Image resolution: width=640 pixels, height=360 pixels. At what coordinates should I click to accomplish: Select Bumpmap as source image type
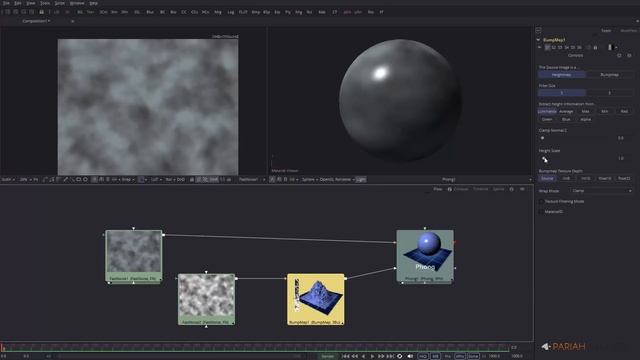point(609,75)
